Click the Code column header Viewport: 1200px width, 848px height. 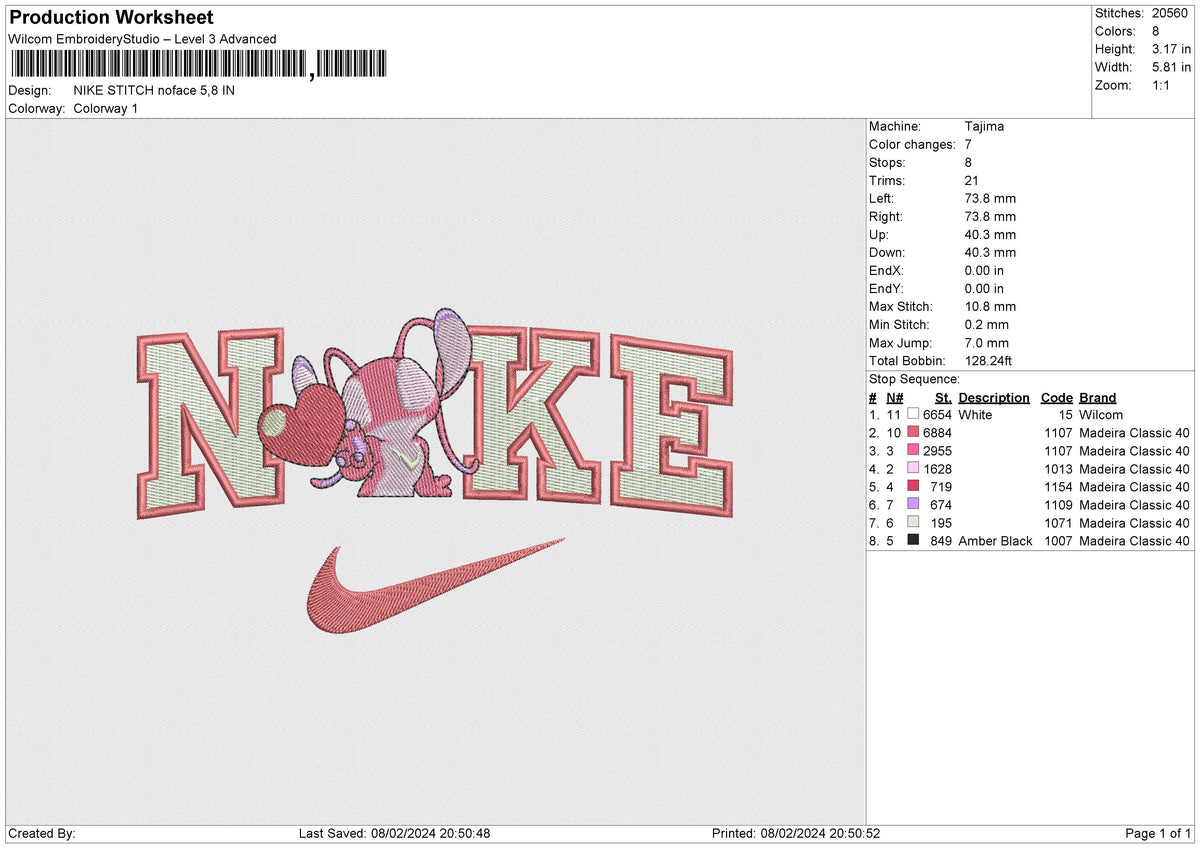click(x=1056, y=397)
